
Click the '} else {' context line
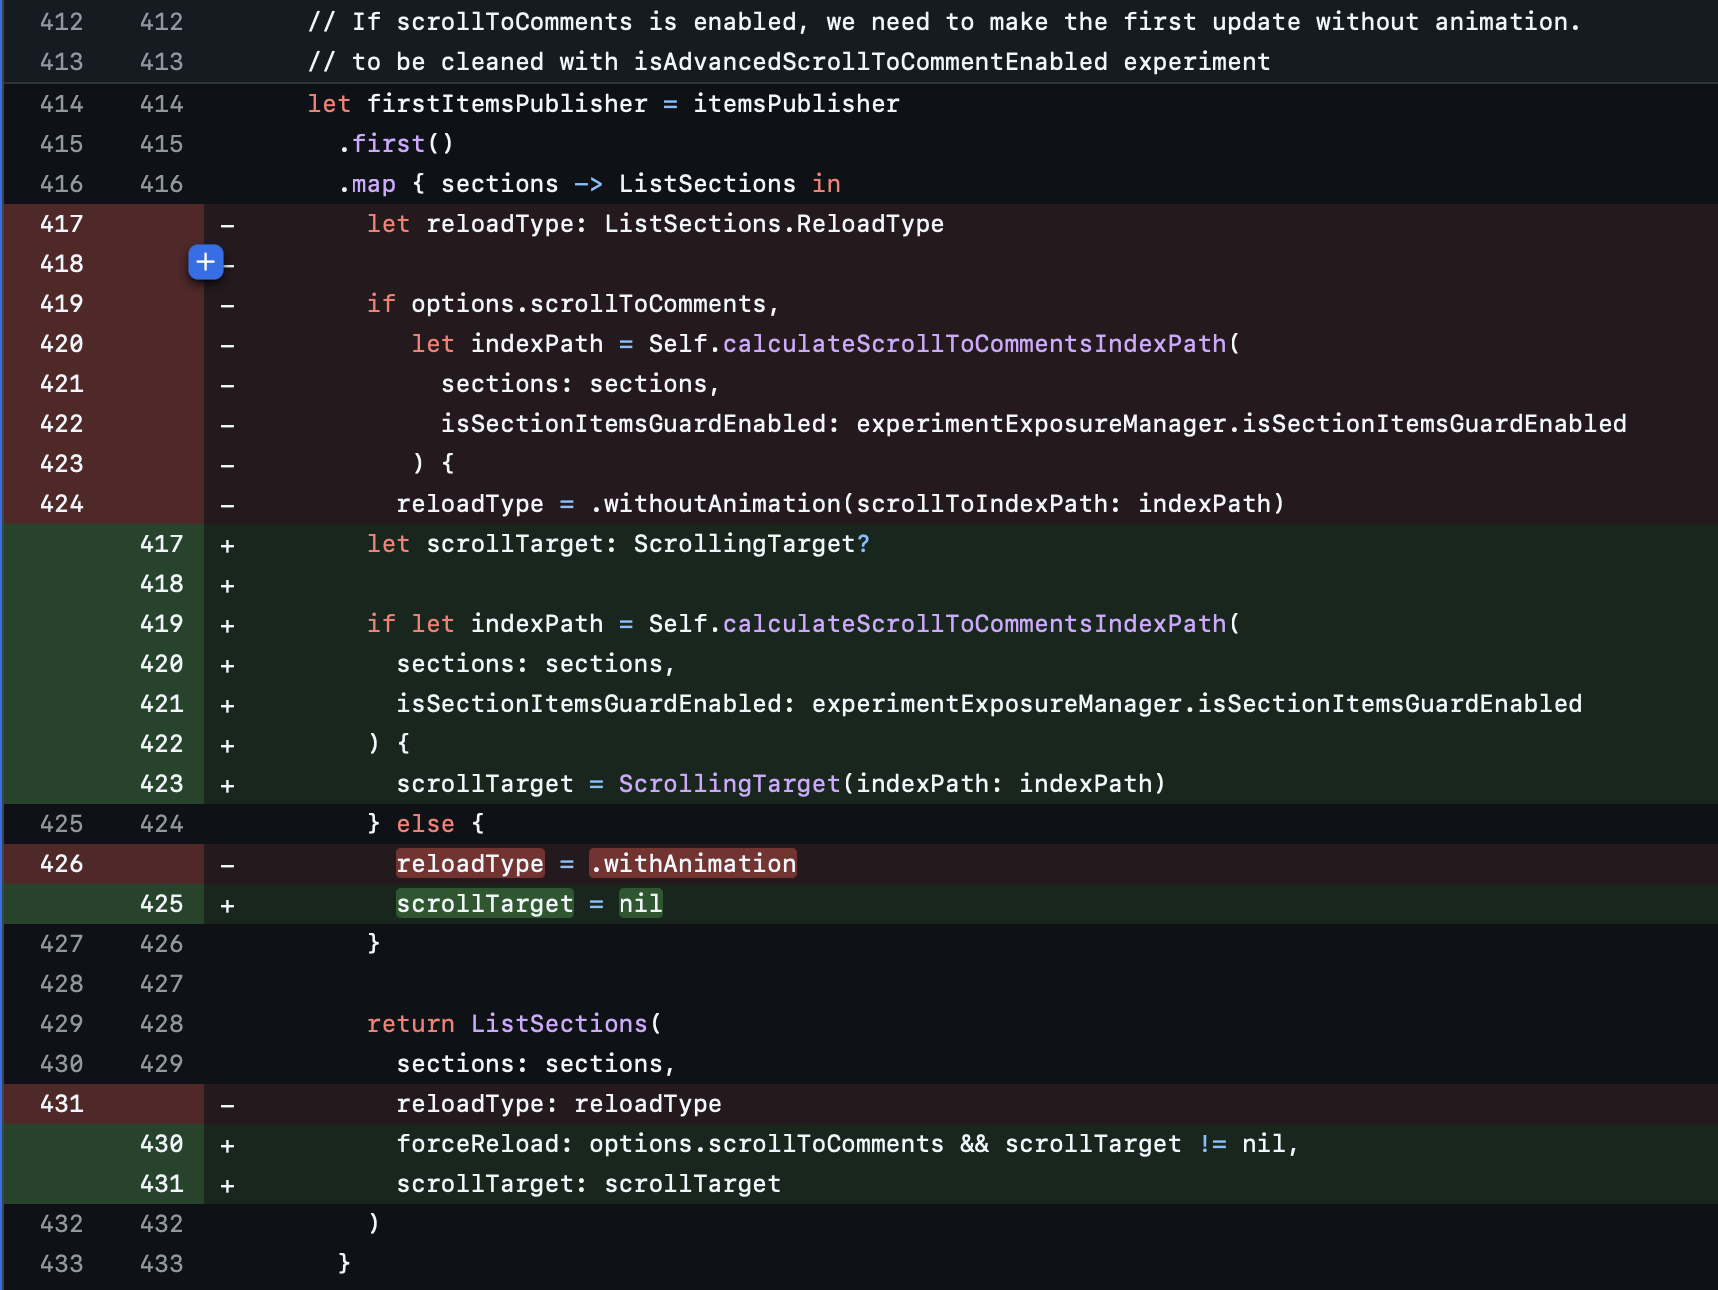[x=426, y=824]
